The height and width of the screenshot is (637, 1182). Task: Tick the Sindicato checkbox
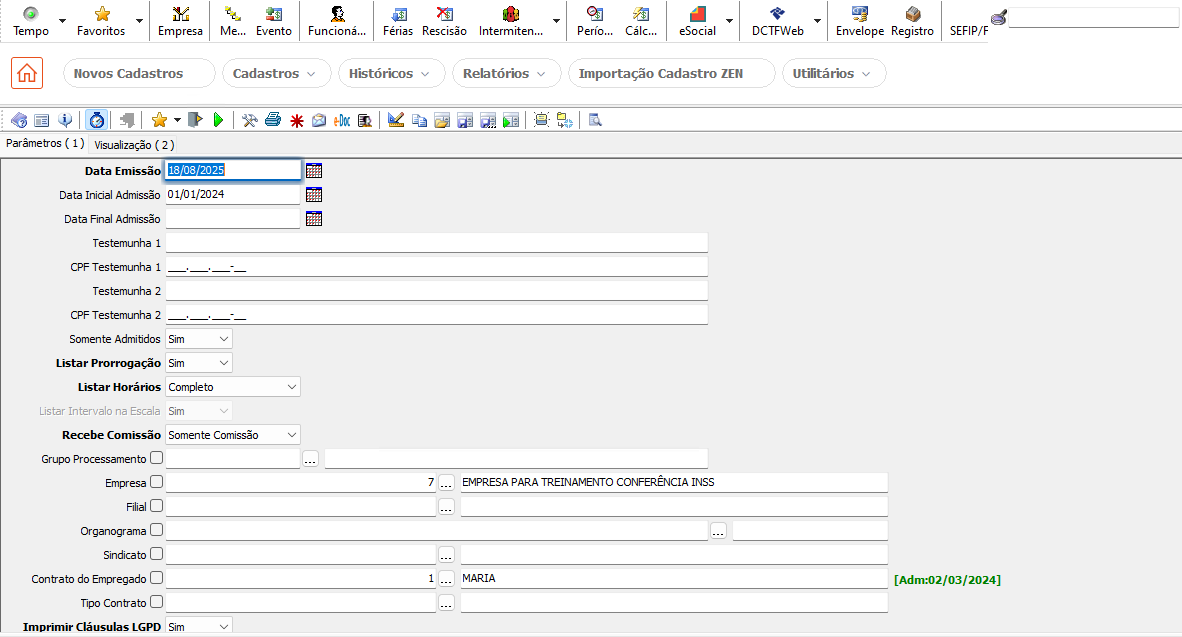click(x=156, y=554)
